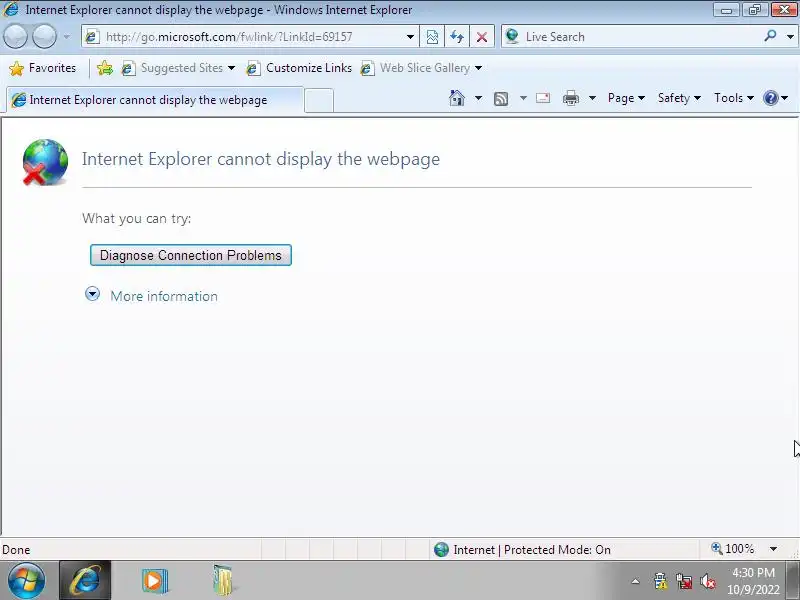The width and height of the screenshot is (800, 600).
Task: Open the recent pages dropdown arrow
Action: pos(67,37)
